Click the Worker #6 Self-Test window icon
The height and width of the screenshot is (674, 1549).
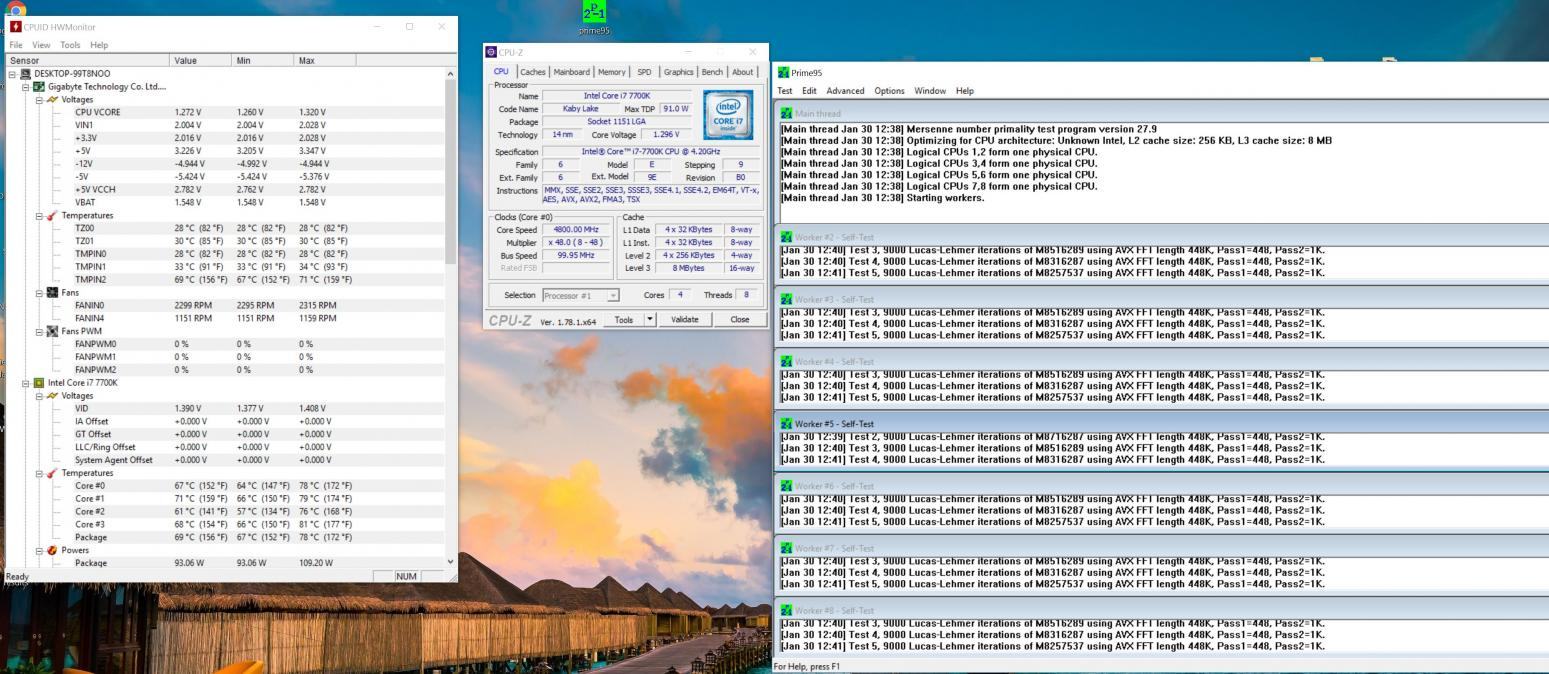click(786, 486)
